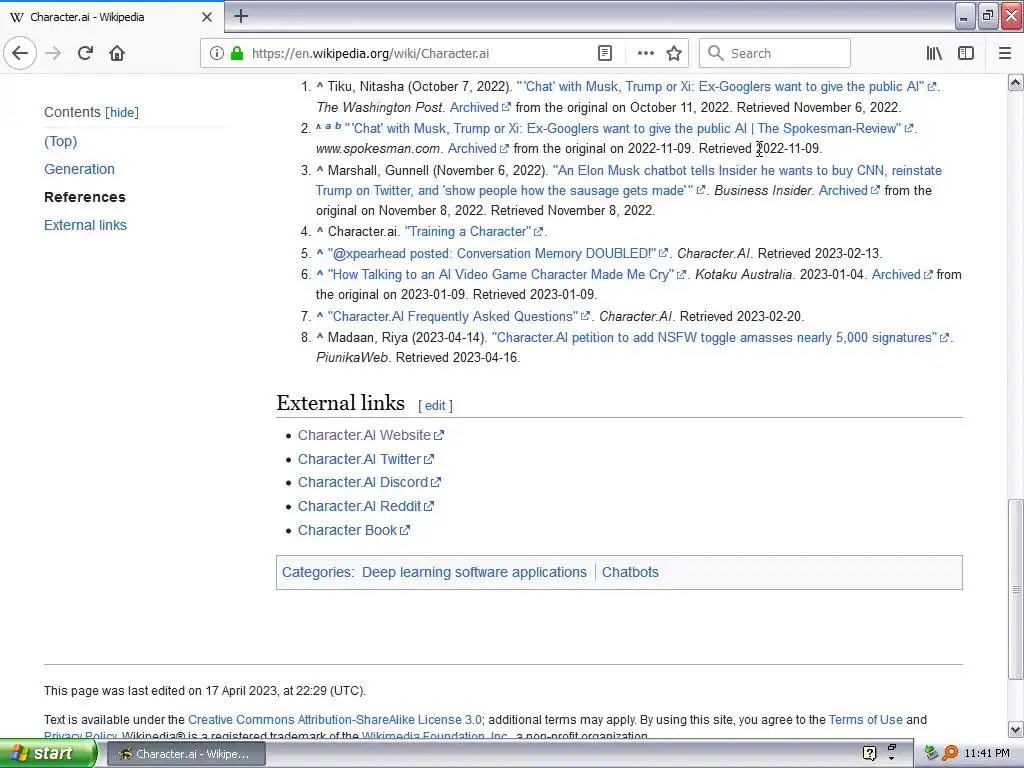This screenshot has width=1024, height=768.
Task: Open the Library bookmarks and history icon
Action: [x=934, y=54]
